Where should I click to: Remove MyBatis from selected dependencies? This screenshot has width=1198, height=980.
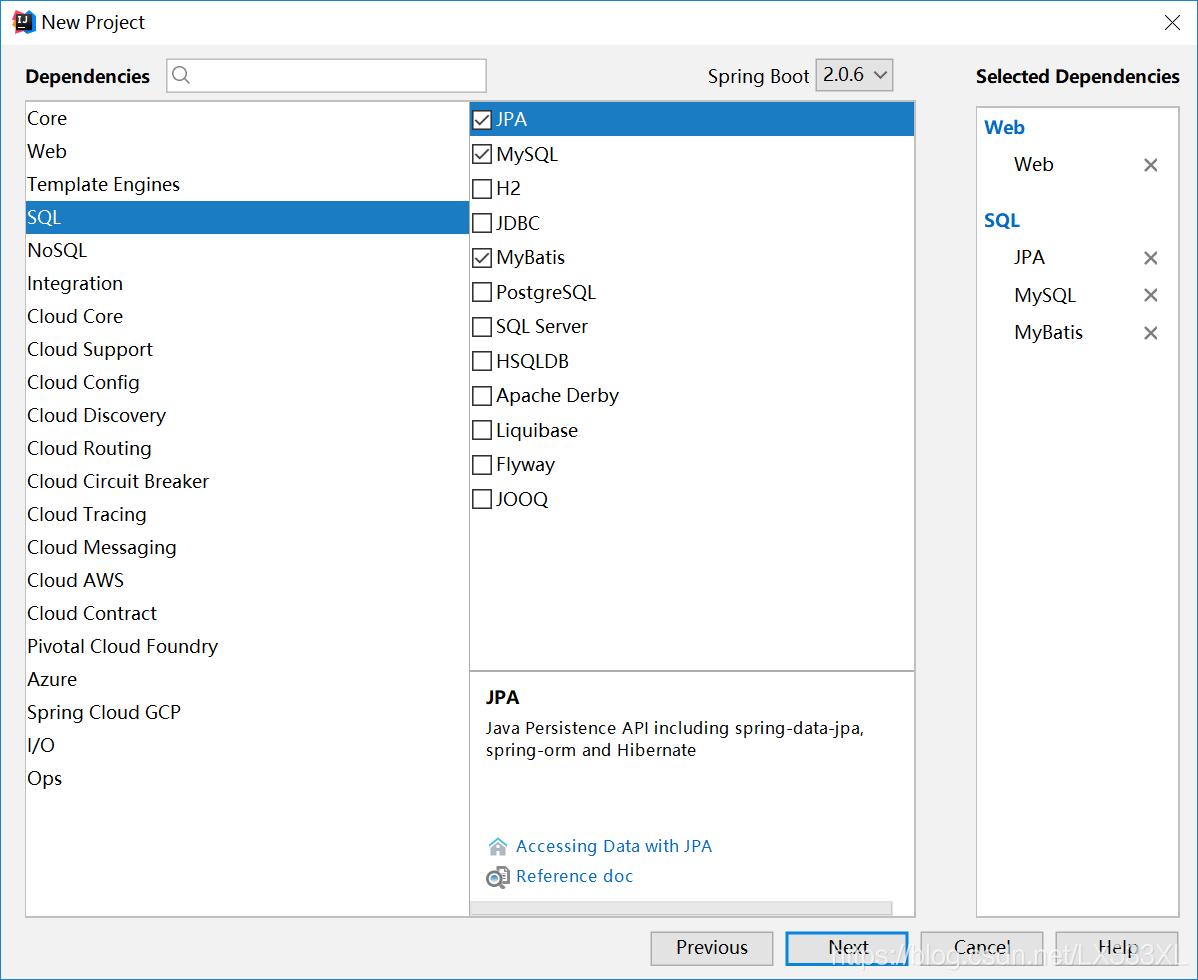(1150, 333)
